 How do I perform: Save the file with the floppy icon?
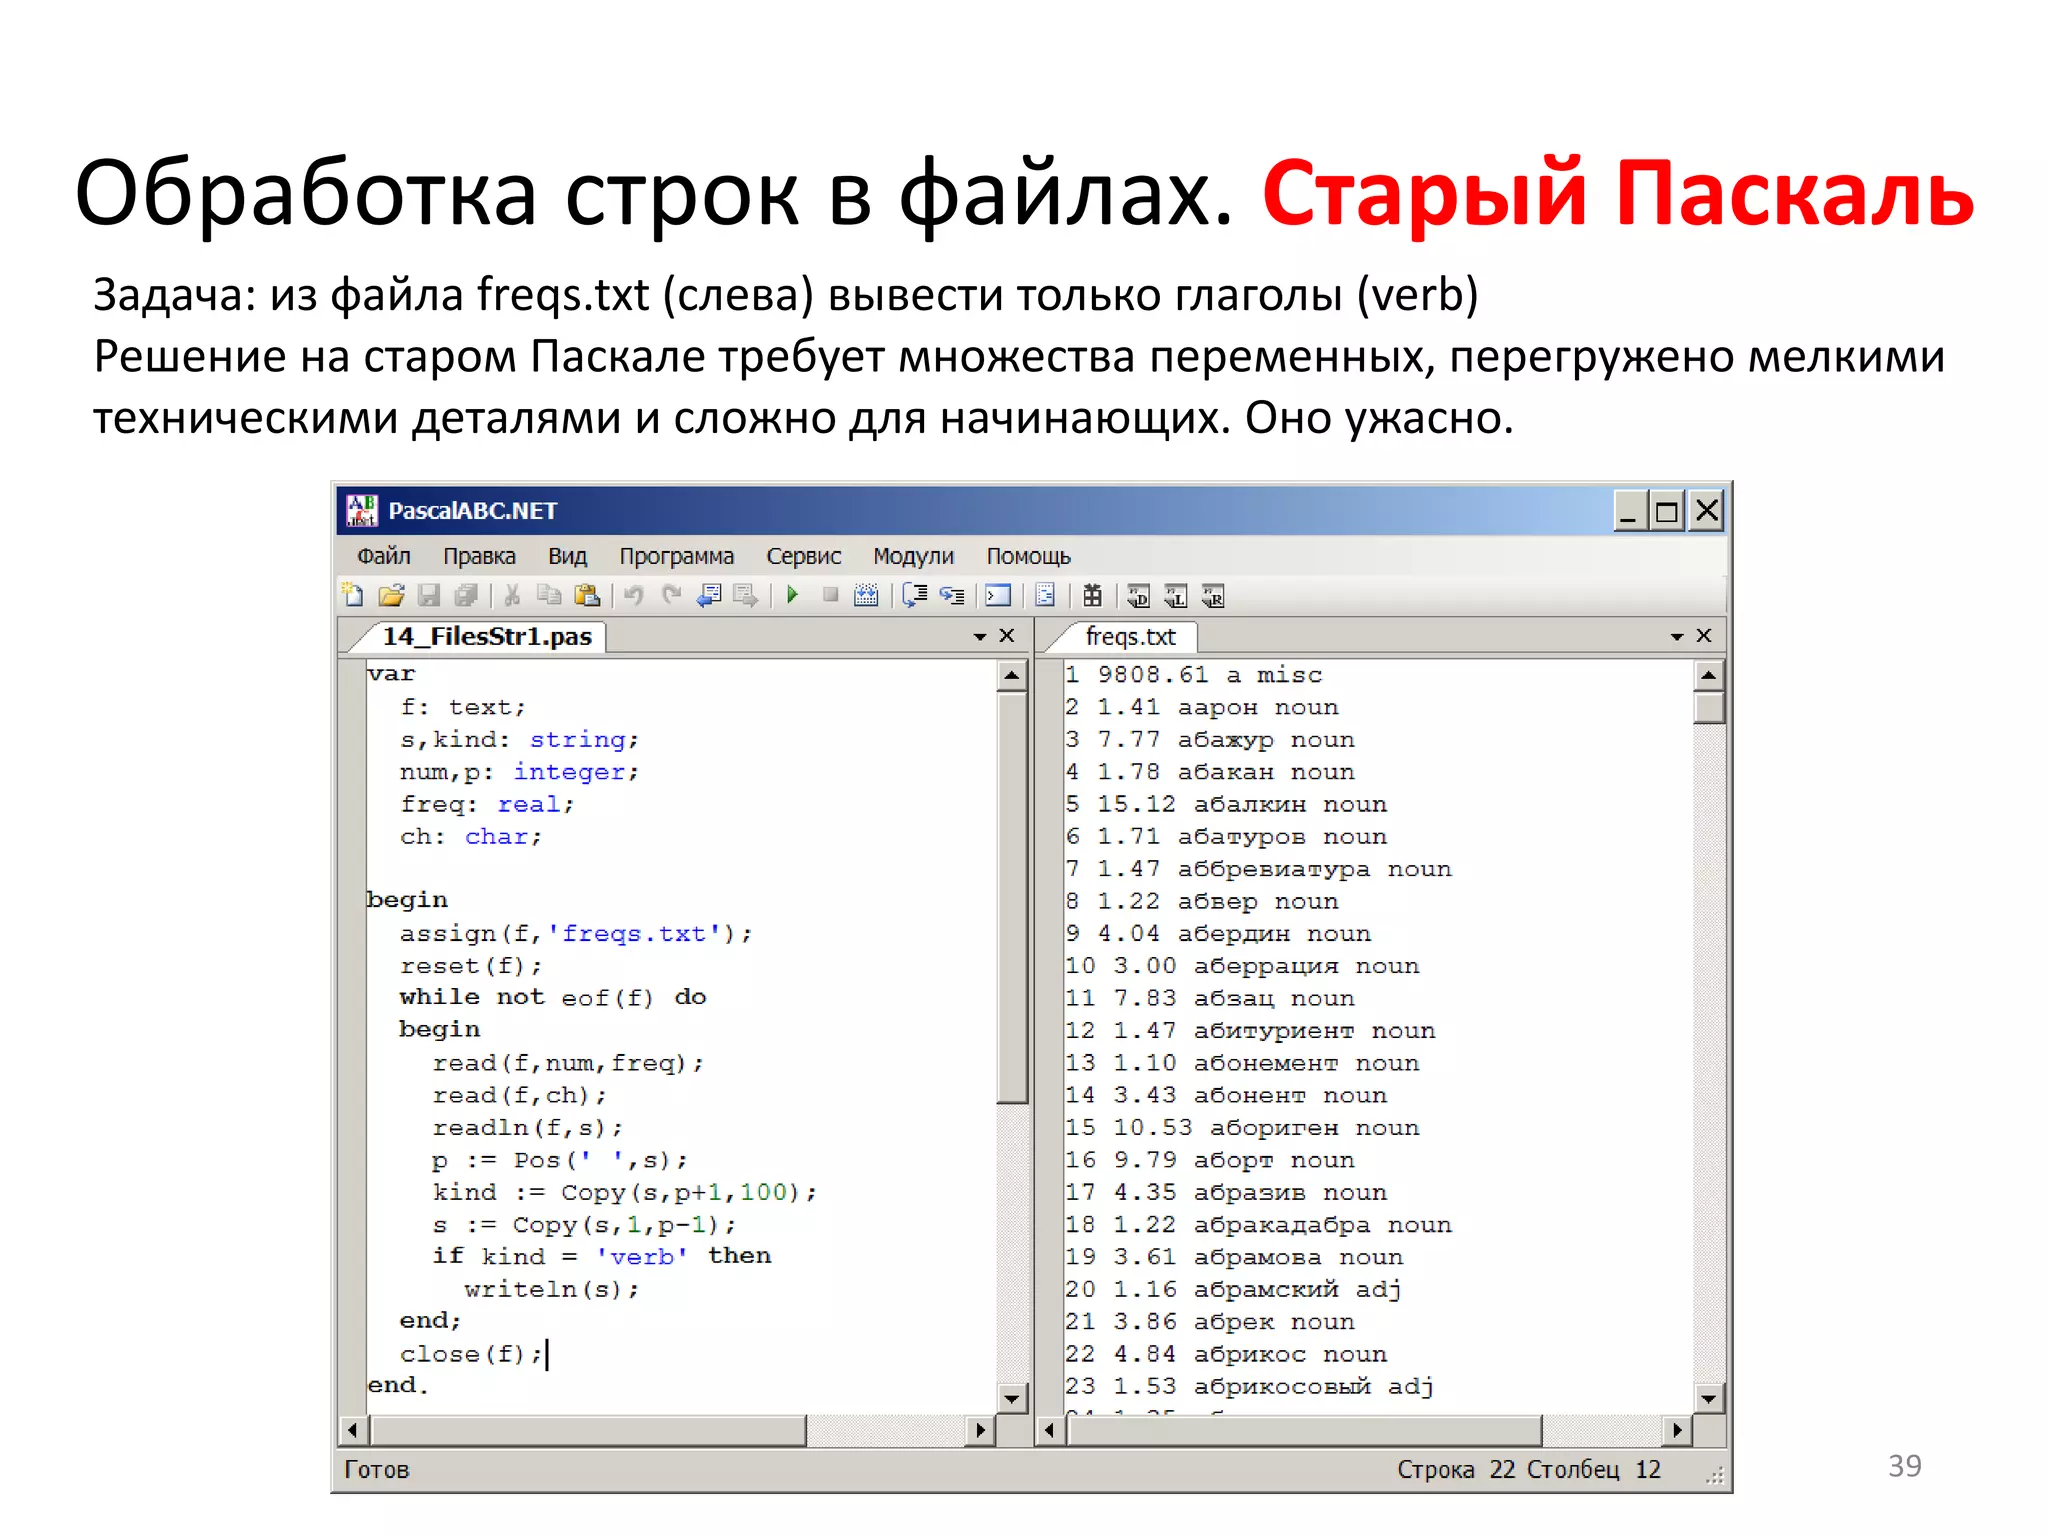[x=429, y=595]
